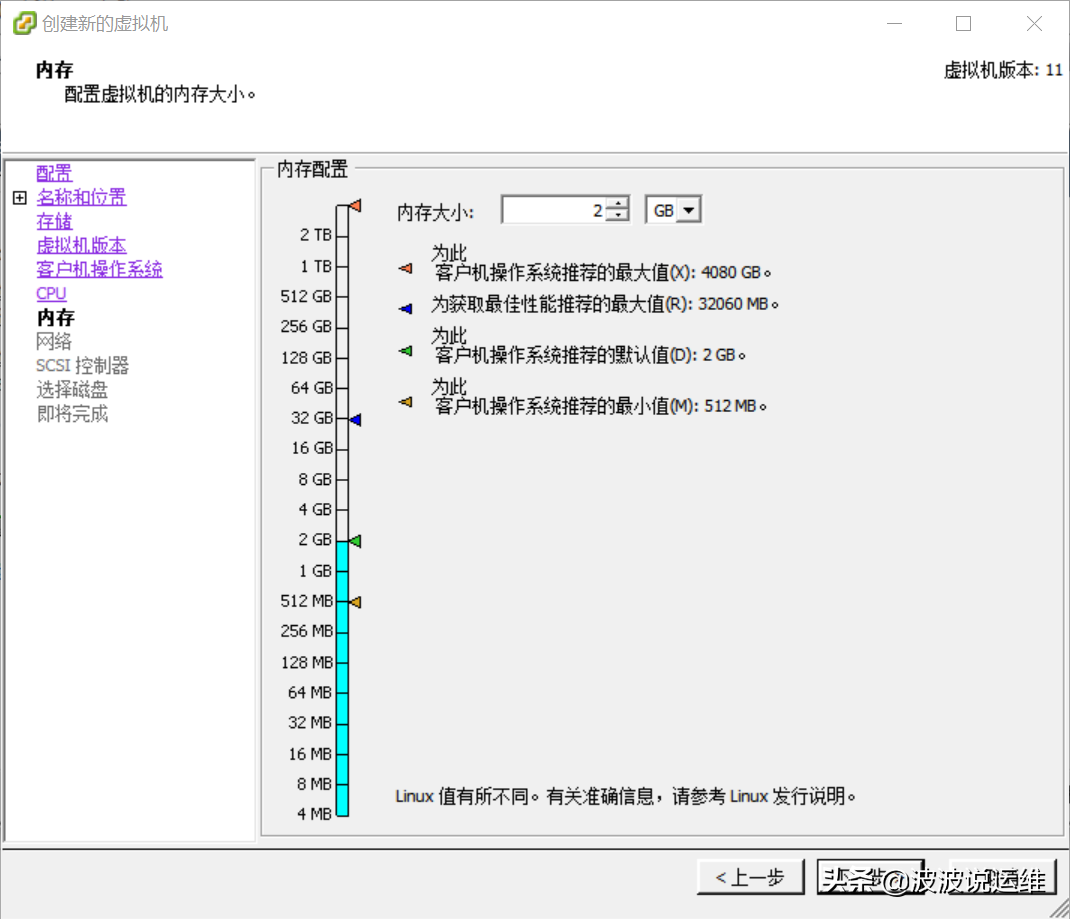Select the current 内存 step in sidebar
The height and width of the screenshot is (919, 1070).
56,317
